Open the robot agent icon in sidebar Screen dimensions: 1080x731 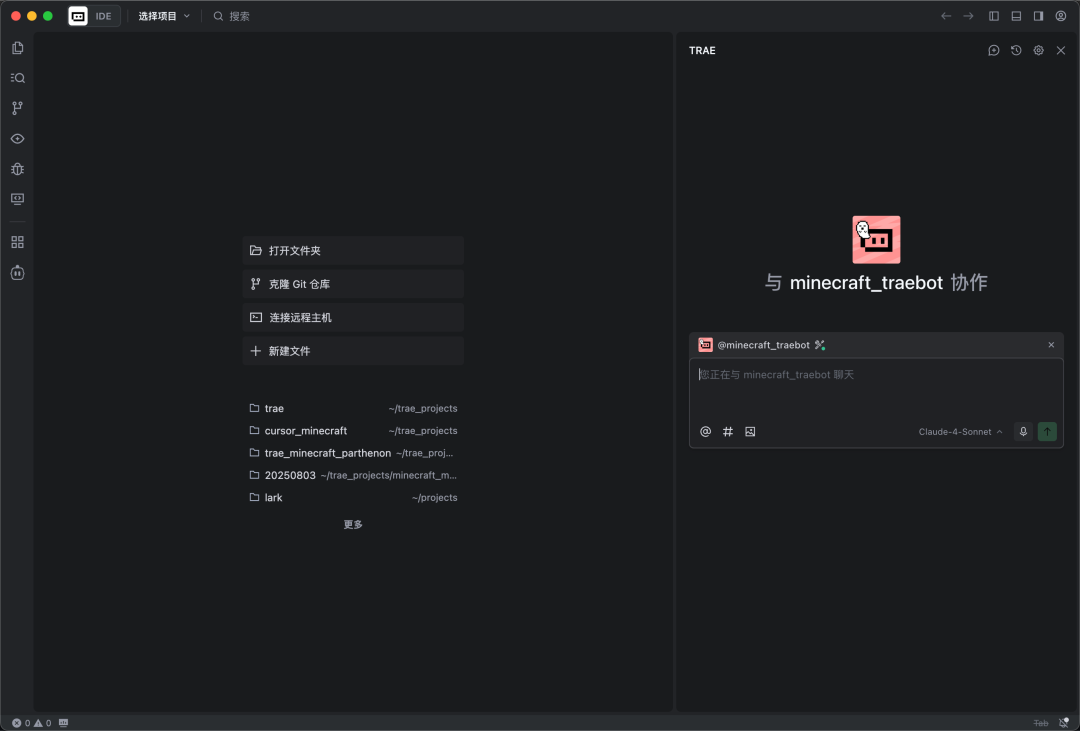click(18, 273)
